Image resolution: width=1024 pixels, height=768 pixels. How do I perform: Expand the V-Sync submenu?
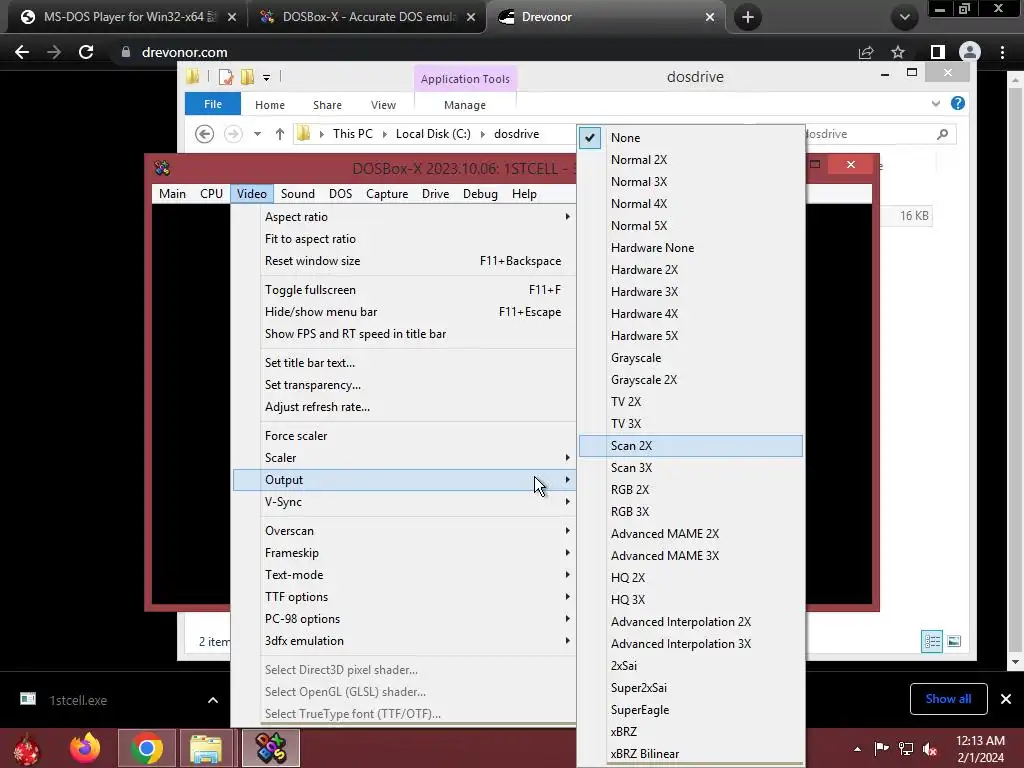pyautogui.click(x=404, y=502)
